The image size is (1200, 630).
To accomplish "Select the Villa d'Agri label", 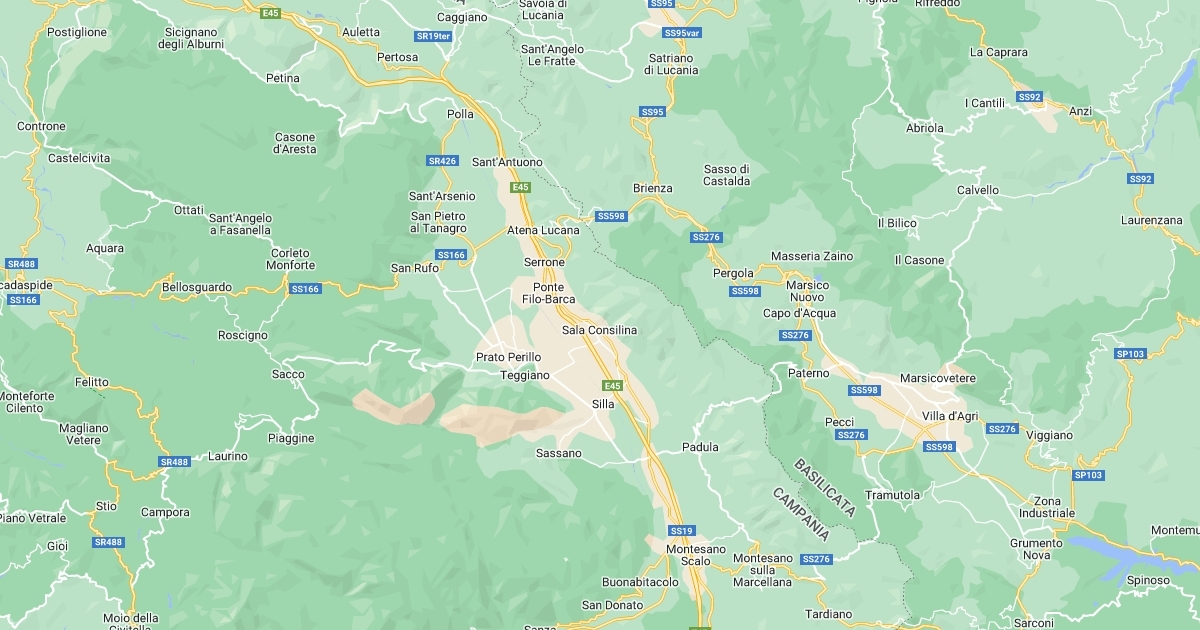I will [950, 416].
